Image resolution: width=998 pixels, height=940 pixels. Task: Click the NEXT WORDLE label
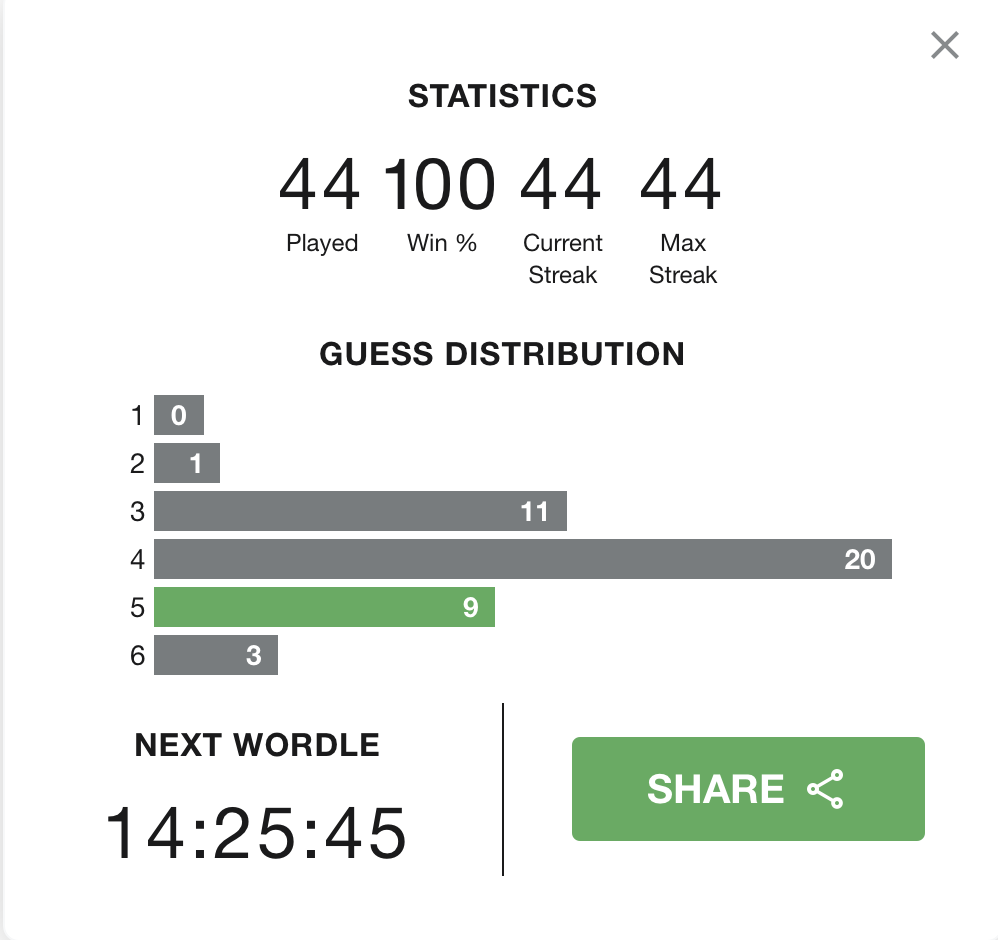click(257, 745)
